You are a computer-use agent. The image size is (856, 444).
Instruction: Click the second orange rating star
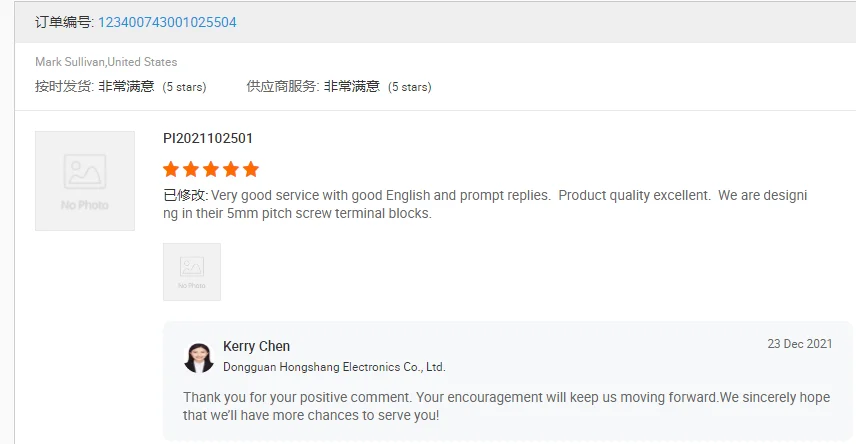point(191,169)
